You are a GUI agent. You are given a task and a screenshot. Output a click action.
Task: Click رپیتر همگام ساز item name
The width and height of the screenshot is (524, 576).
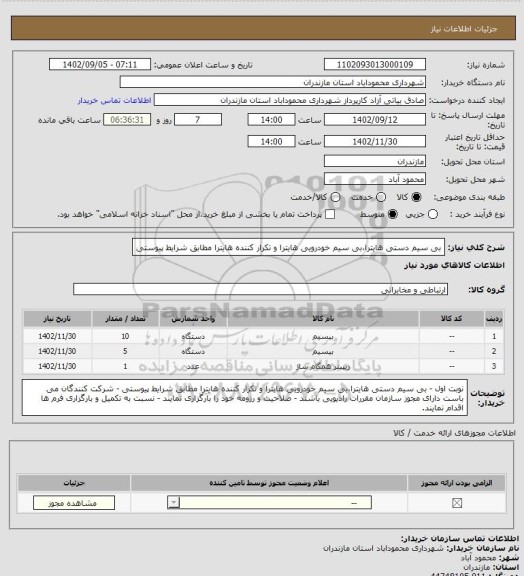[x=323, y=366]
